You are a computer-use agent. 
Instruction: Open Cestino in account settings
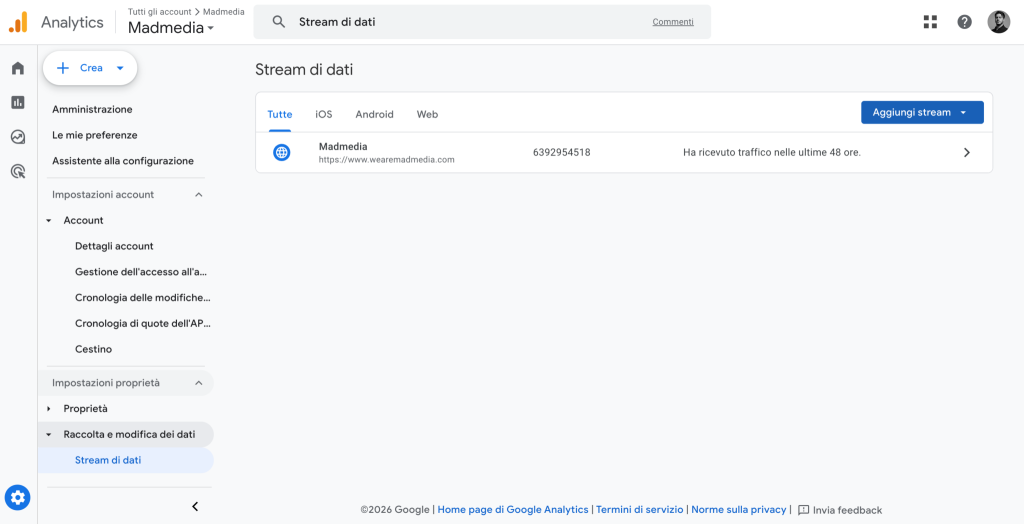pyautogui.click(x=93, y=350)
